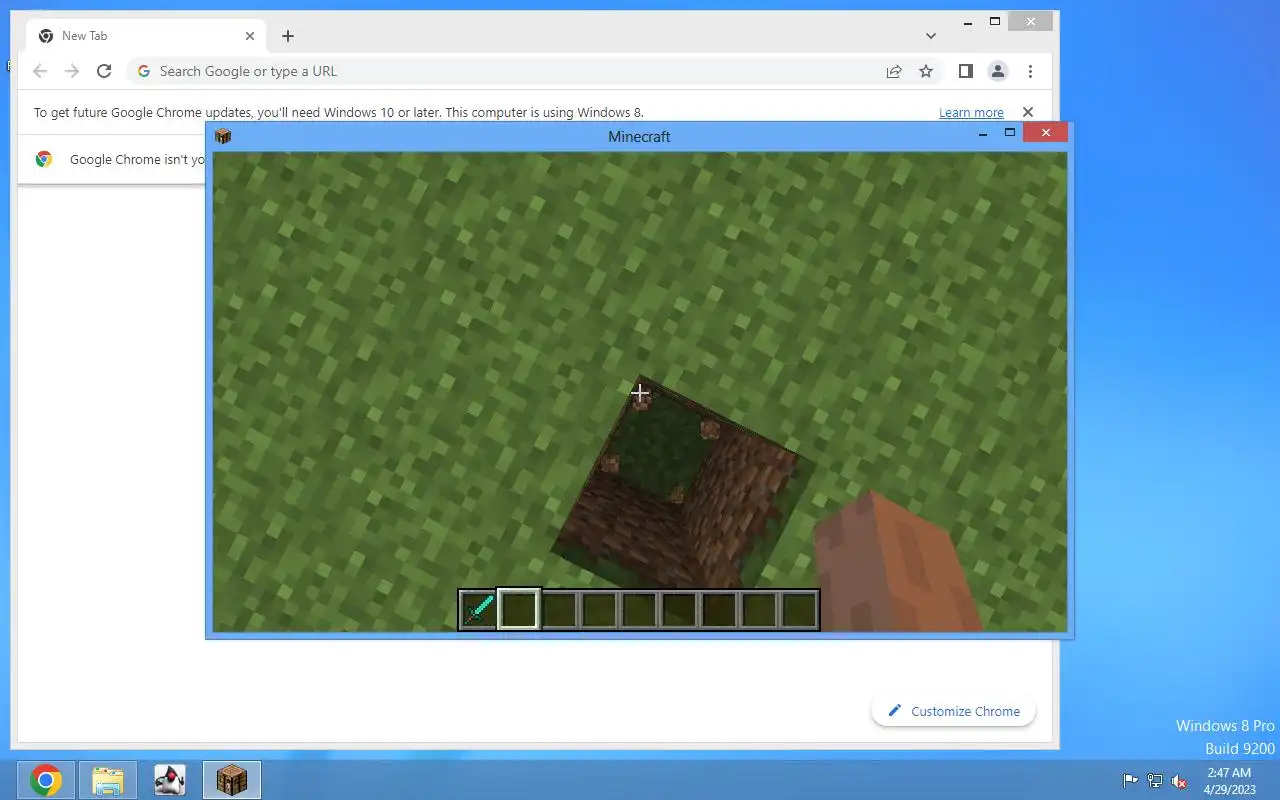Click the Google icon in address bar
Image resolution: width=1280 pixels, height=800 pixels.
144,71
